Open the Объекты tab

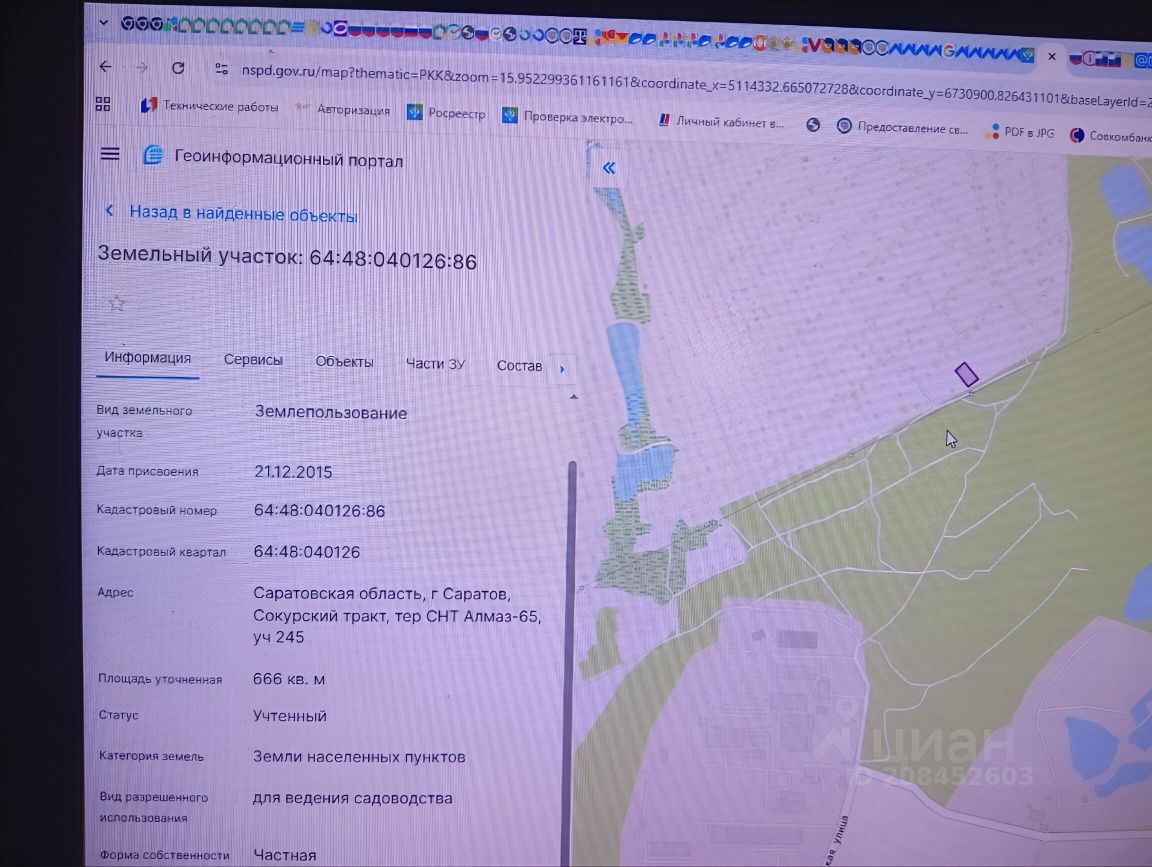point(344,362)
